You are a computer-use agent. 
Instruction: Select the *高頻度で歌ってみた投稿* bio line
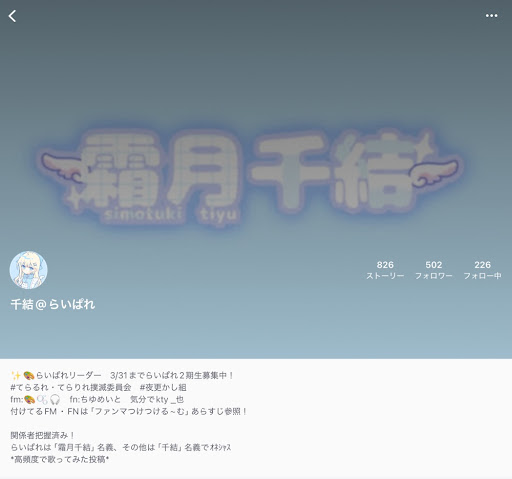(x=60, y=459)
